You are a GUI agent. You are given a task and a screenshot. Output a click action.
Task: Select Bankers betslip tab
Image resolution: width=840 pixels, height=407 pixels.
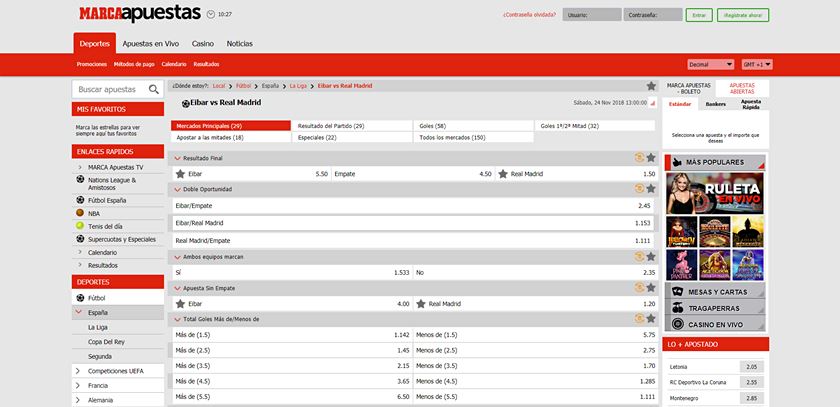pyautogui.click(x=715, y=104)
